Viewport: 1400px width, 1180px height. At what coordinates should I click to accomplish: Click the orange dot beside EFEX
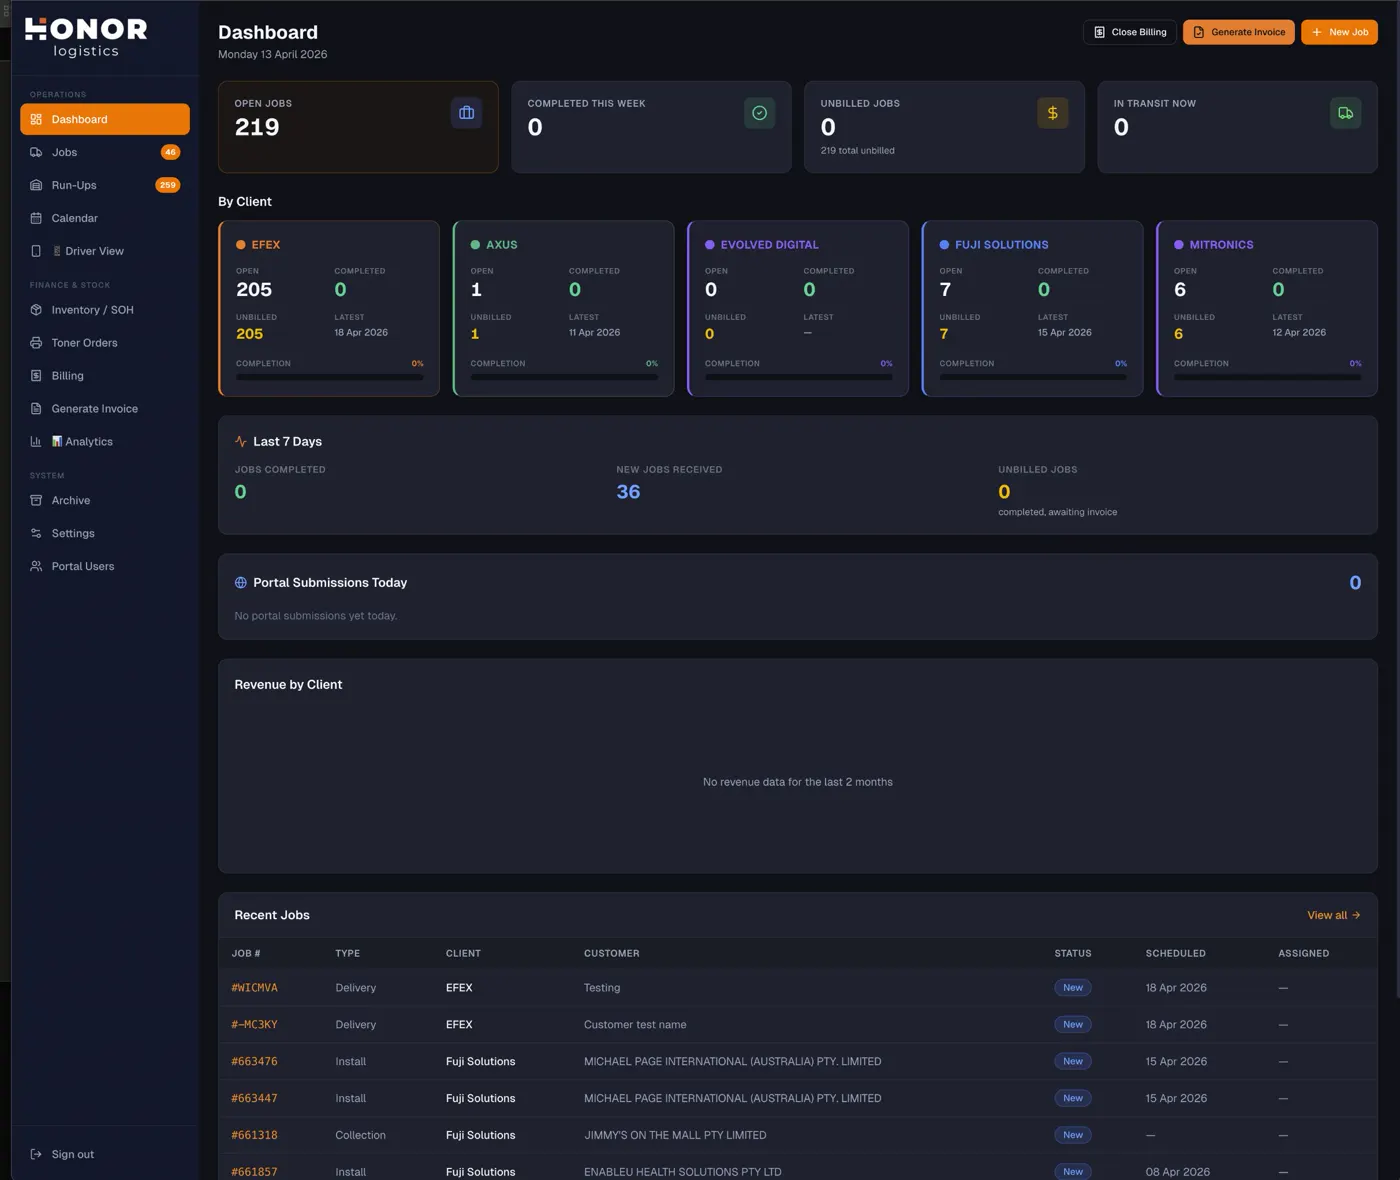pos(241,245)
